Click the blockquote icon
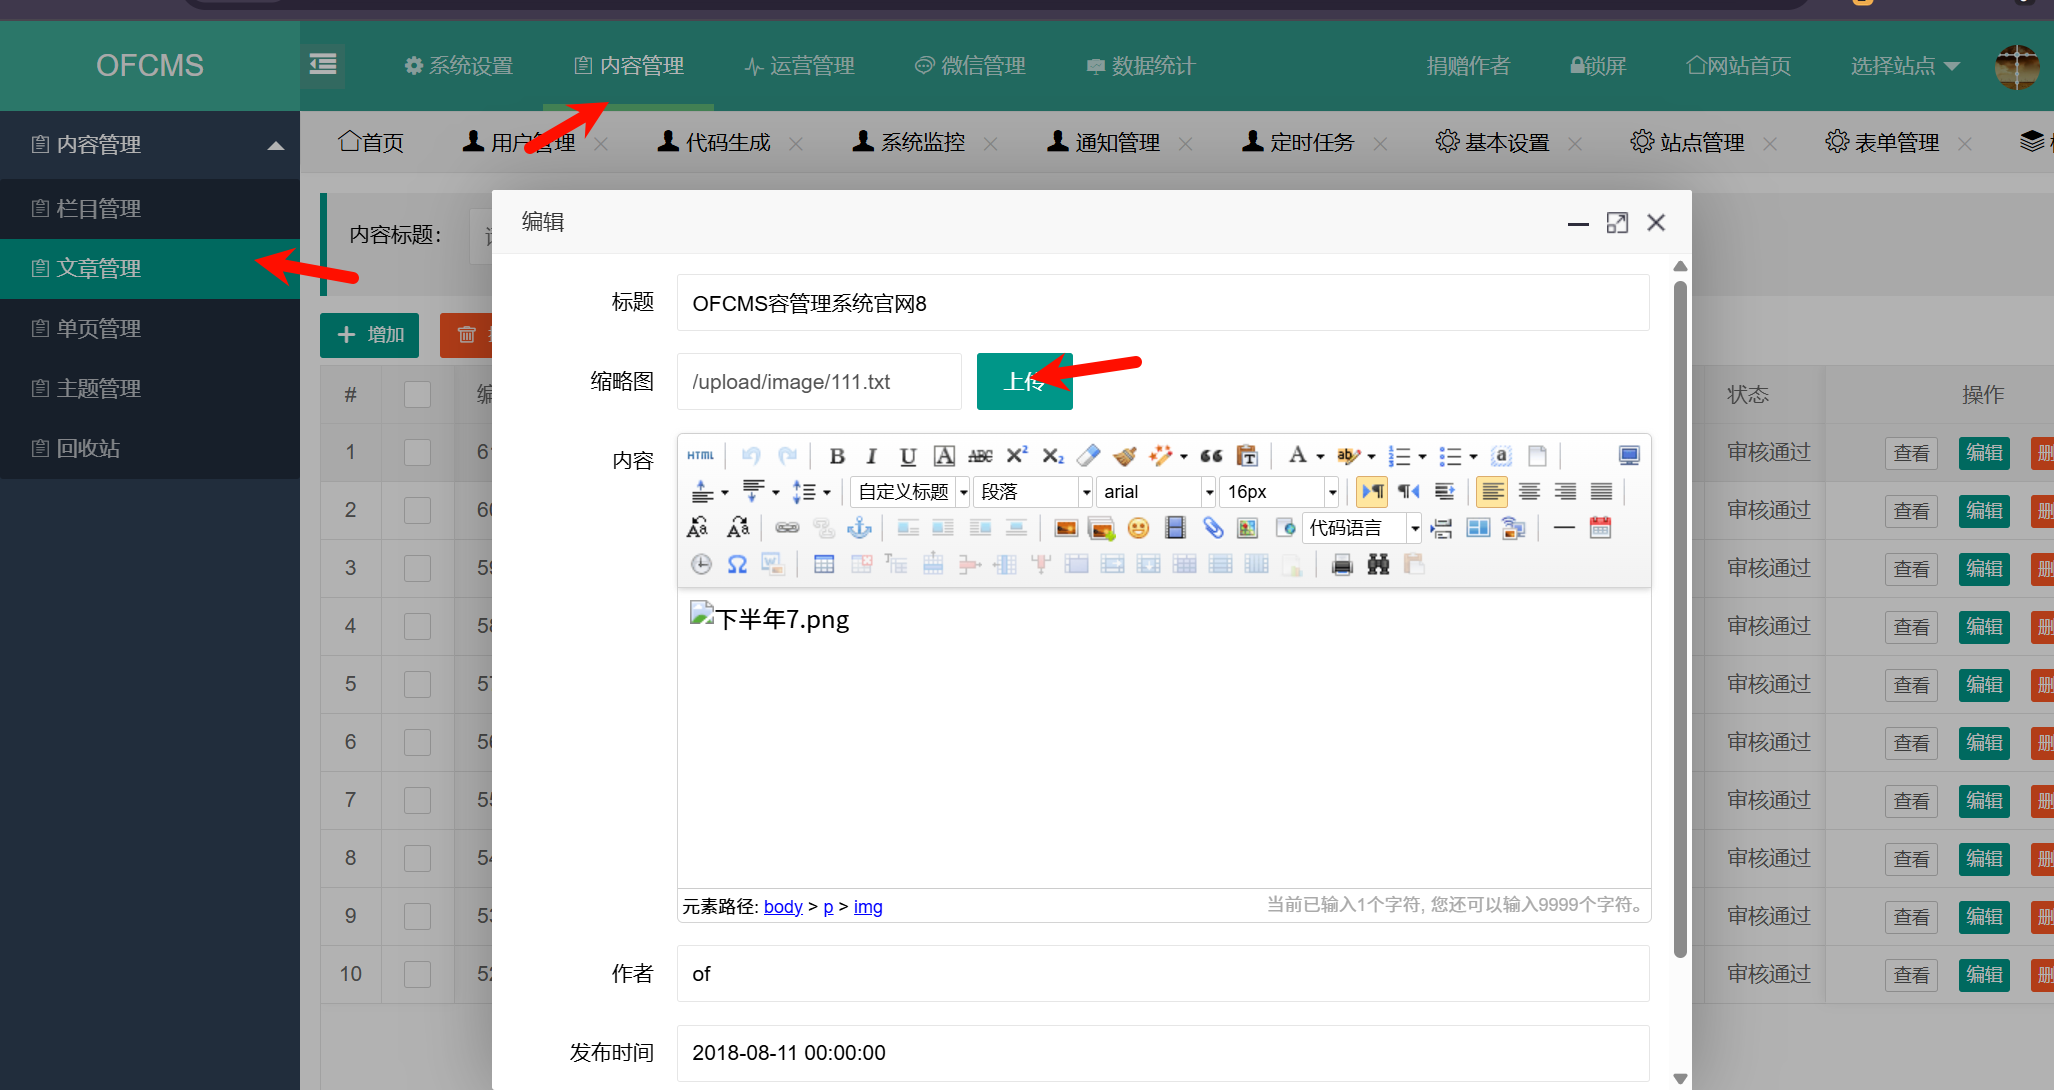 1211,456
